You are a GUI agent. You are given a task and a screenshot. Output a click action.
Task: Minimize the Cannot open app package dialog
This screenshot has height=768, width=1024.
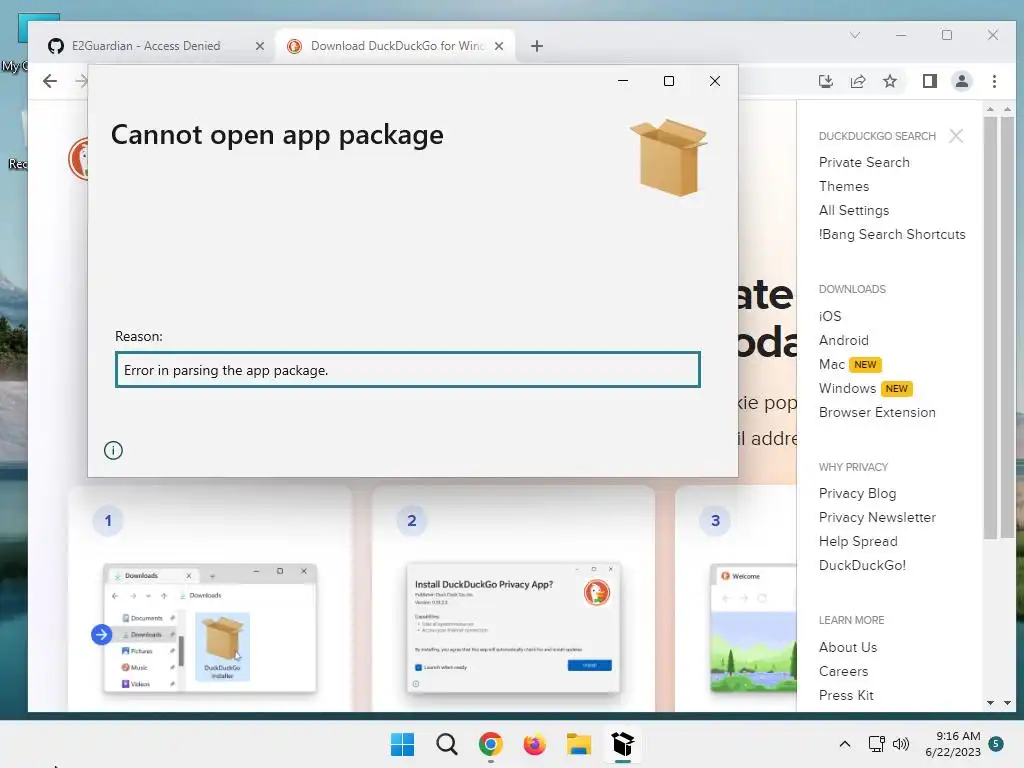[x=623, y=81]
